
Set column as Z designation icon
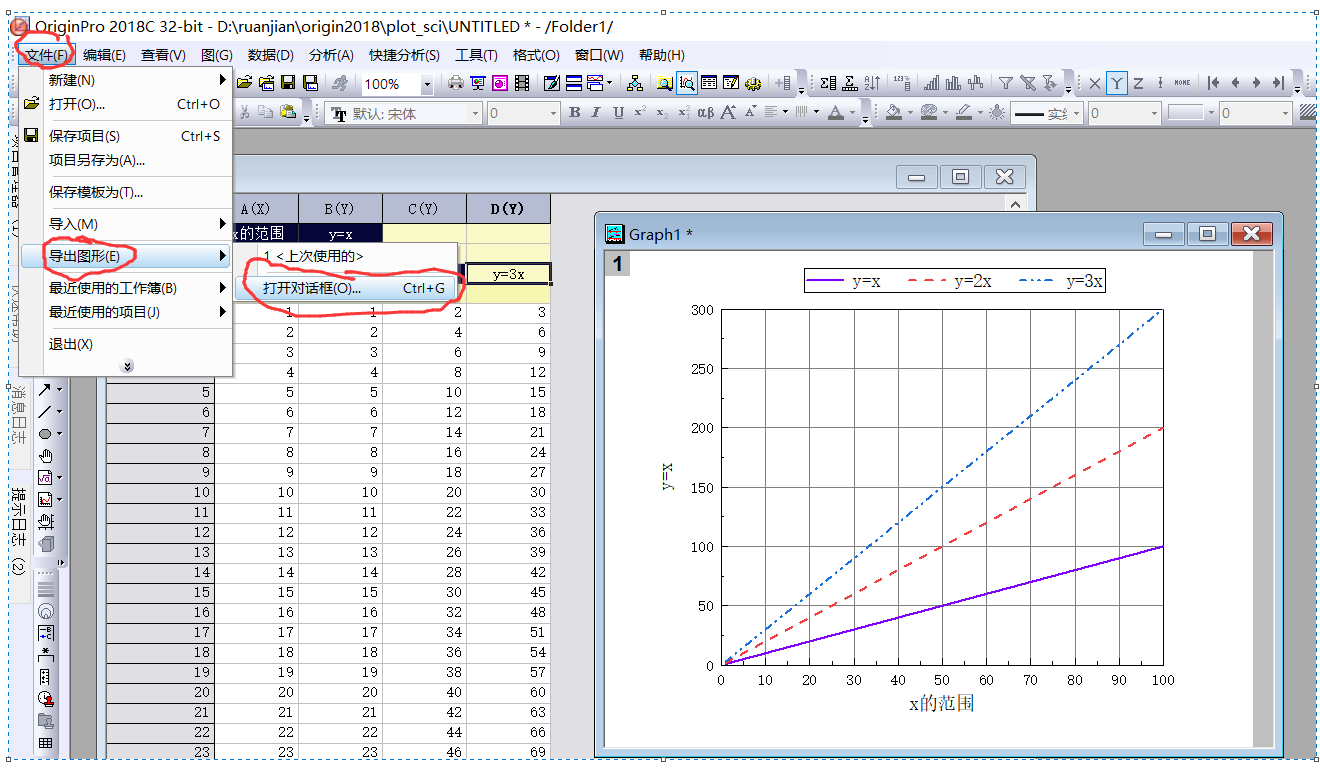(1138, 83)
